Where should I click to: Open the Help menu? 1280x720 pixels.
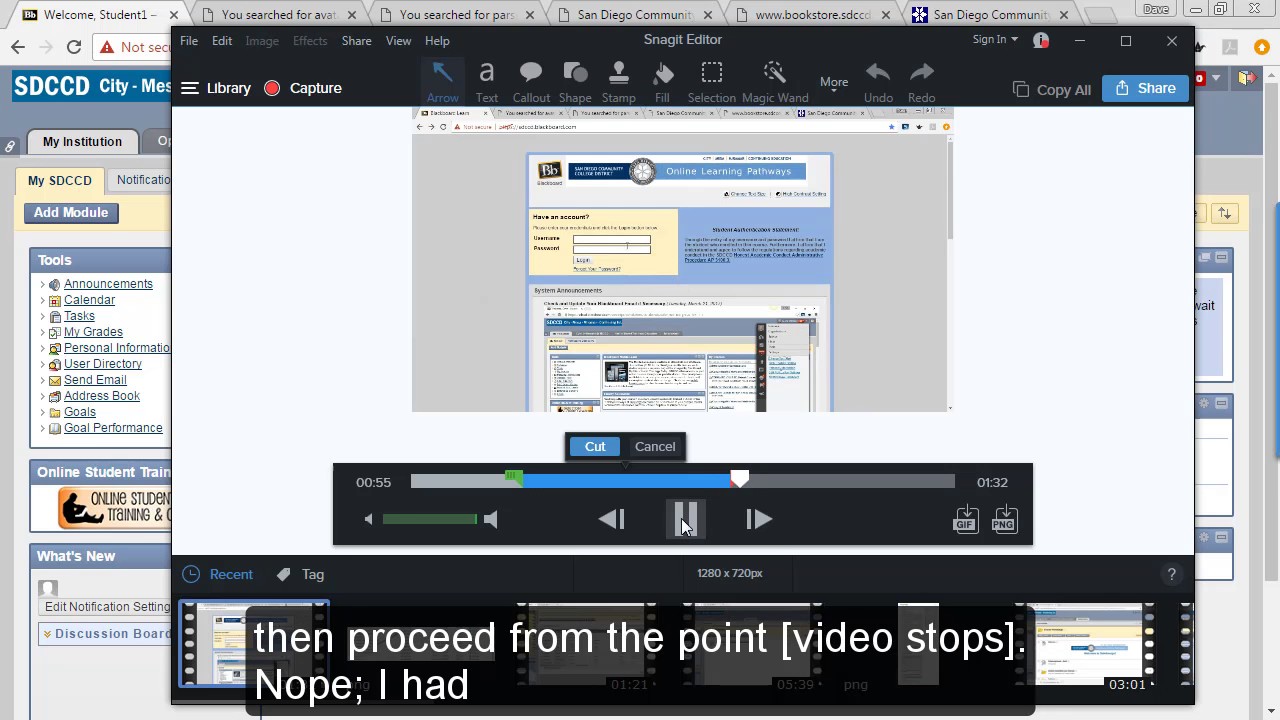pyautogui.click(x=437, y=41)
